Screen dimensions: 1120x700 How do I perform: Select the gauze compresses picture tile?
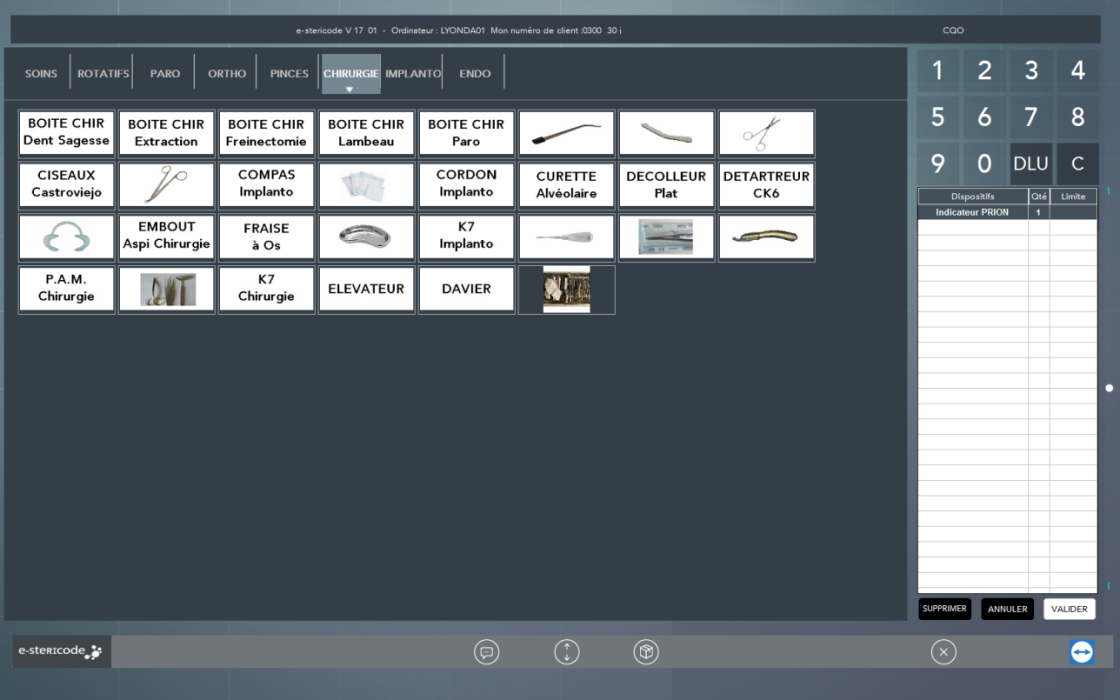pos(366,184)
